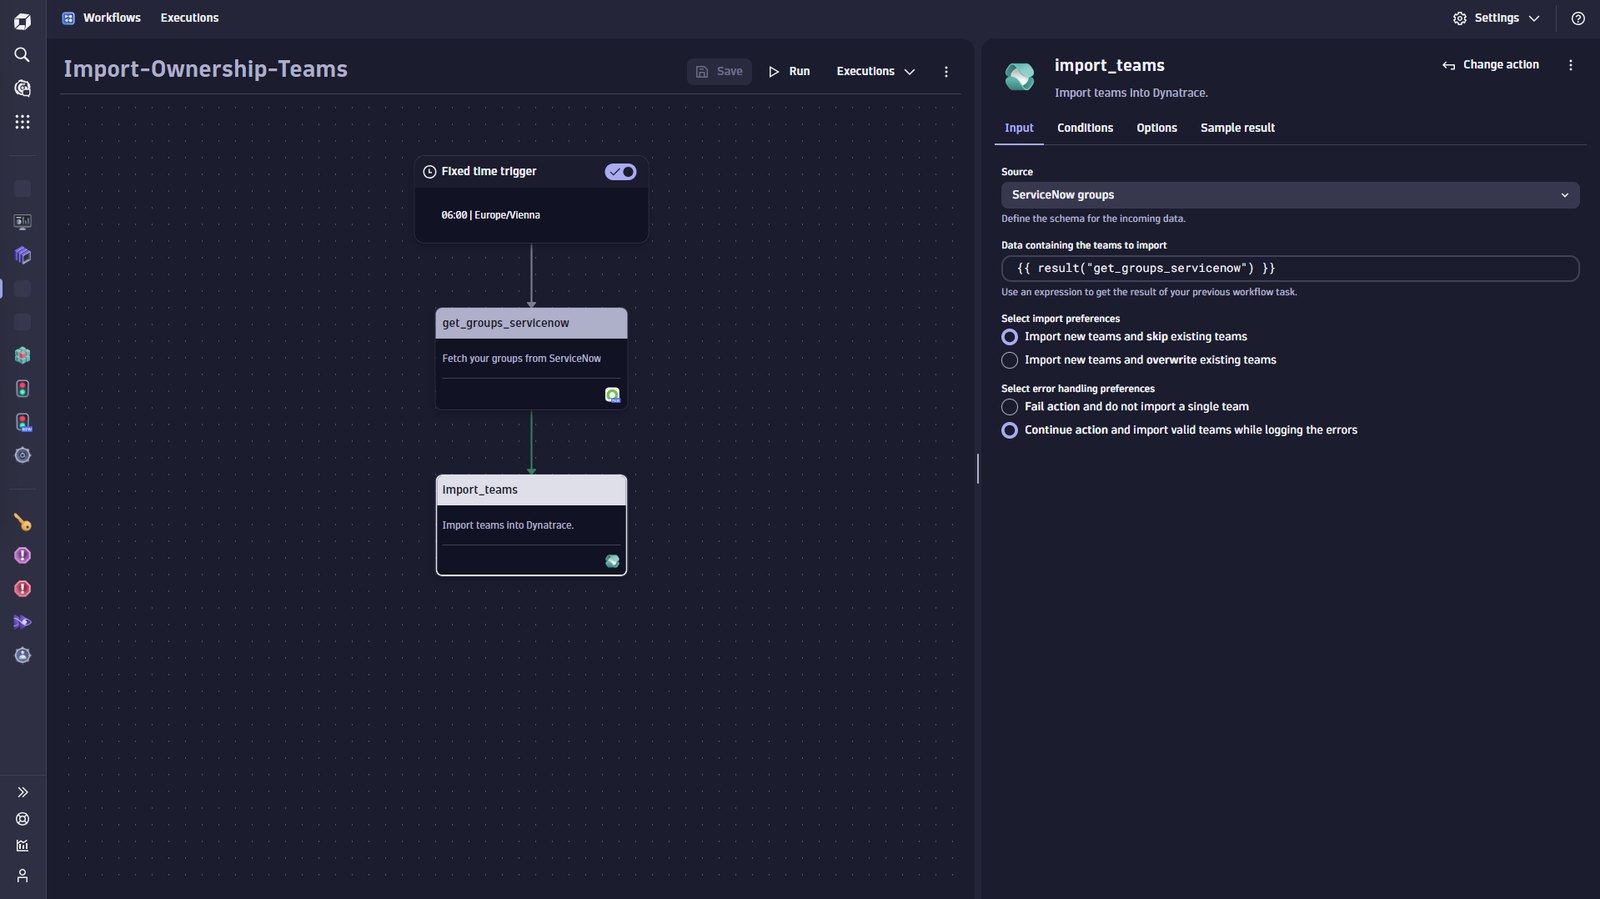Open the Source ServiceNow groups dropdown
Viewport: 1600px width, 899px height.
[1290, 195]
